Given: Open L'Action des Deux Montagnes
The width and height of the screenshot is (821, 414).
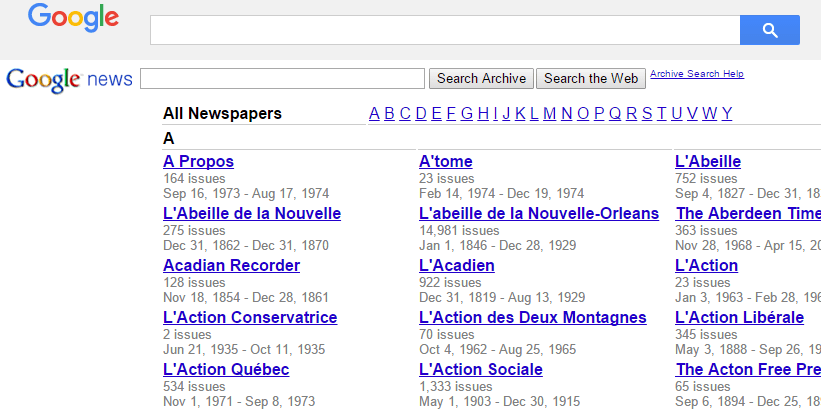Looking at the screenshot, I should click(532, 317).
